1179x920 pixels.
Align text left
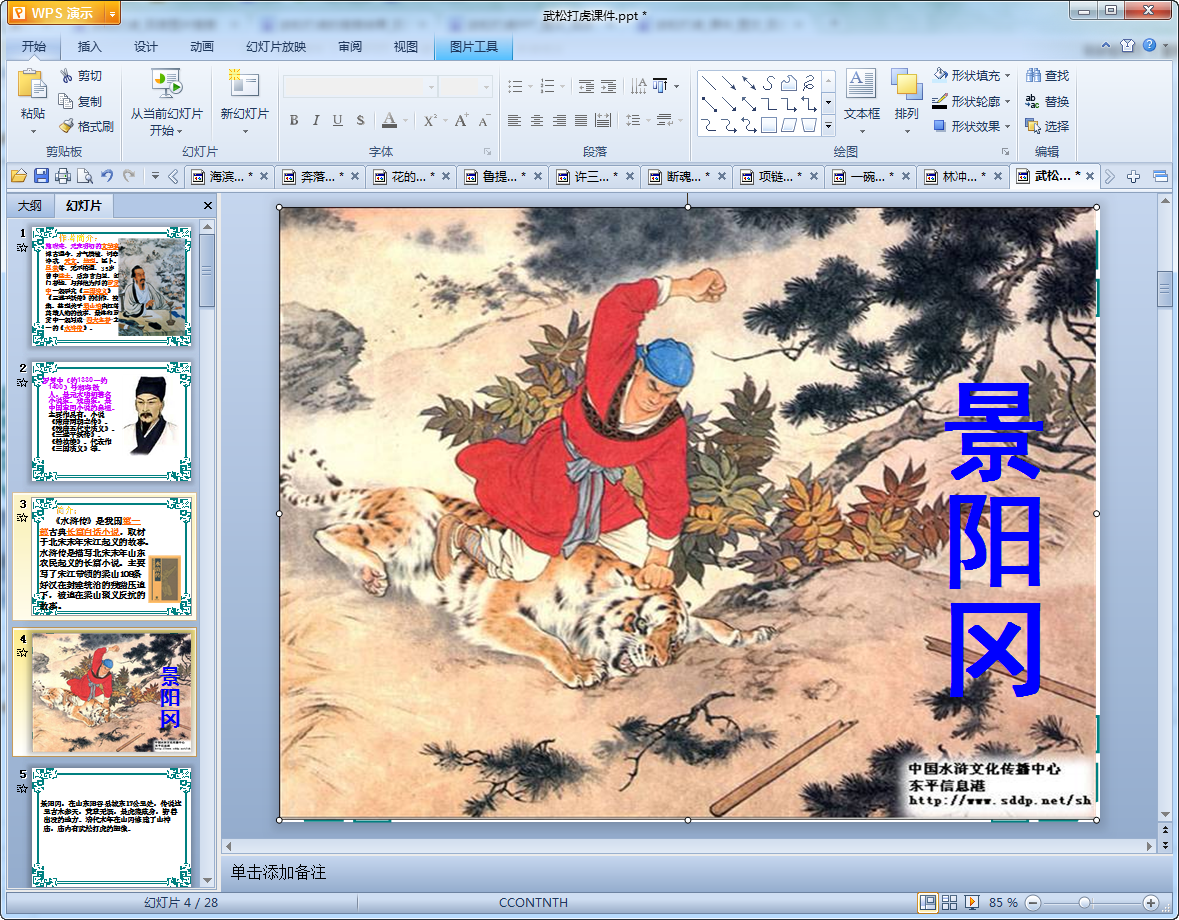coord(514,120)
